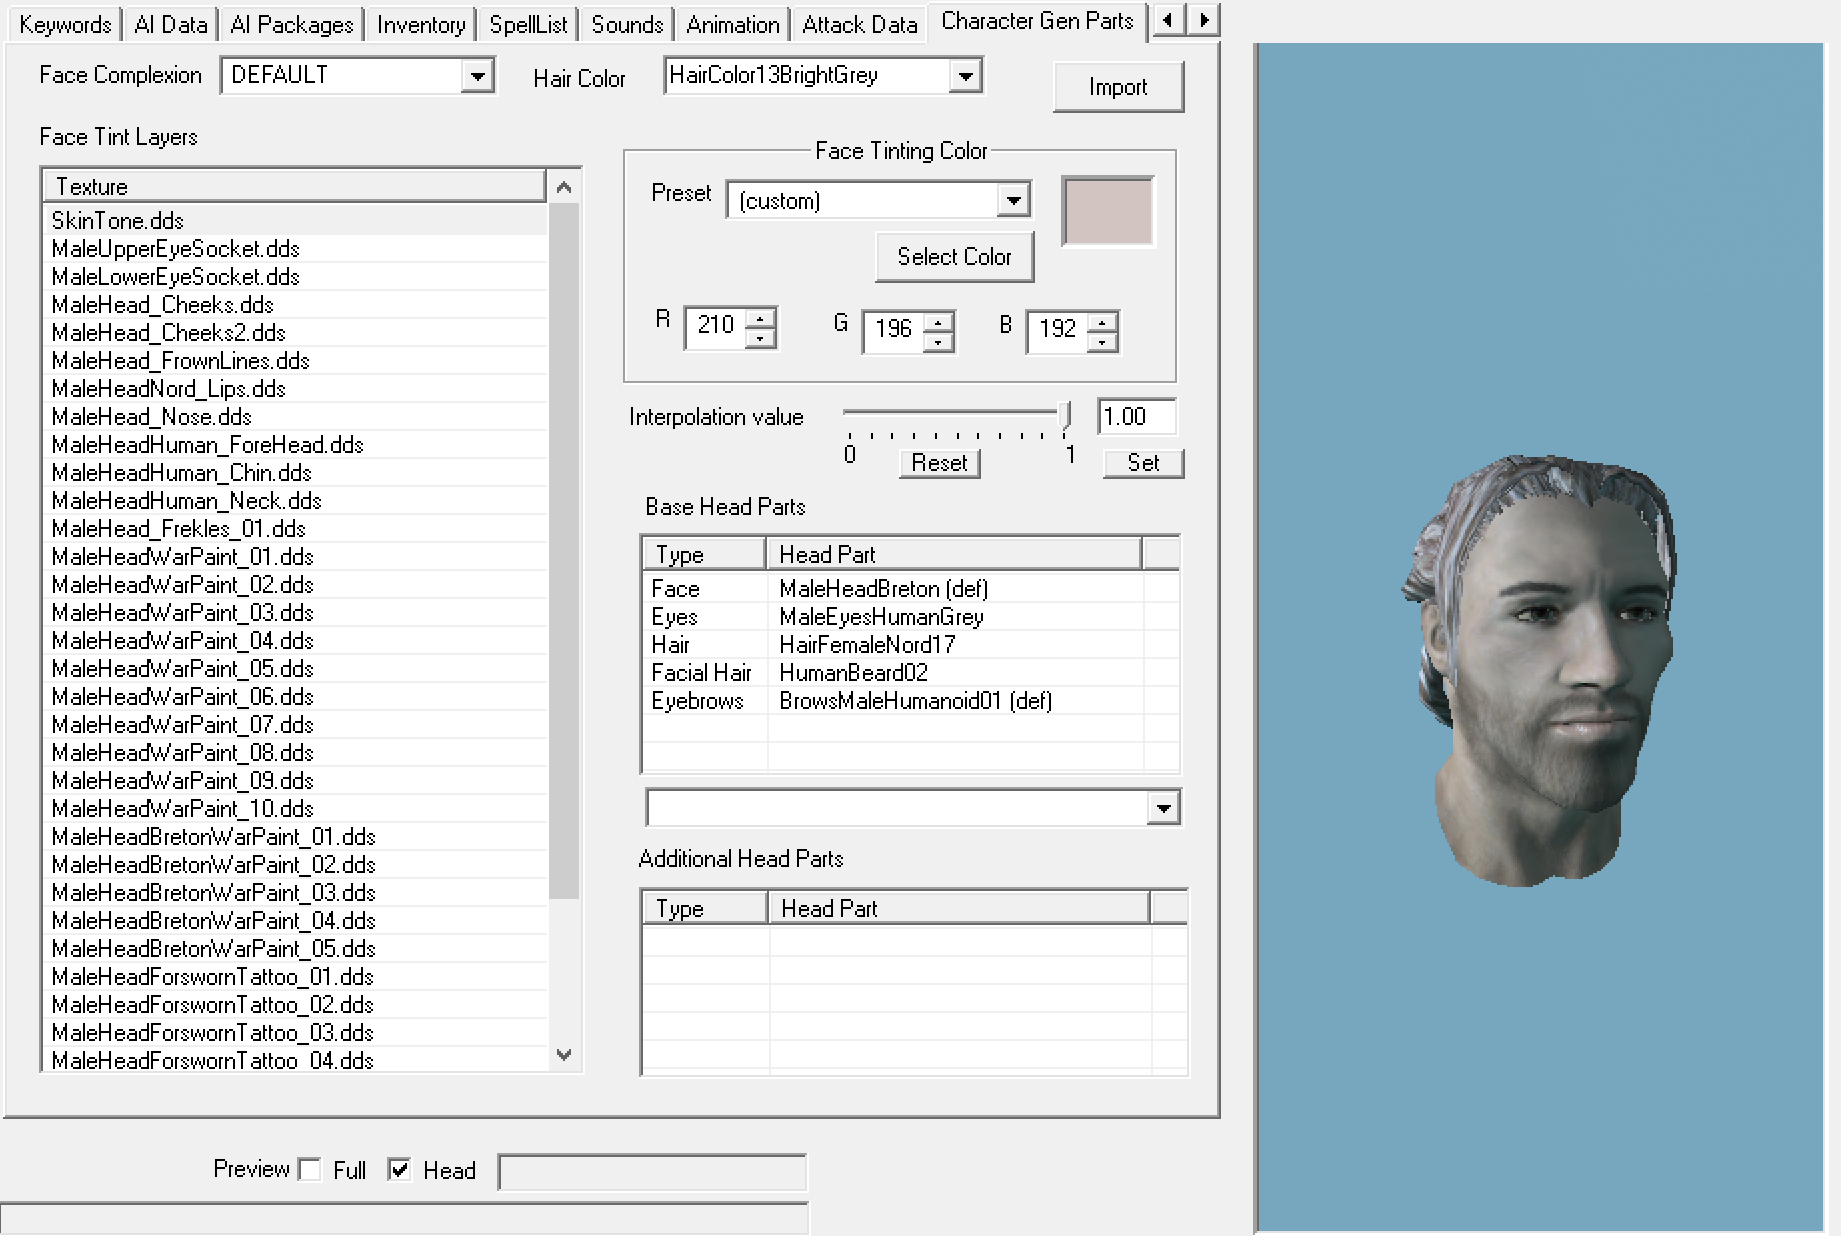
Task: Select MaleHeadHuman_ForeHead.dds layer
Action: tap(297, 445)
